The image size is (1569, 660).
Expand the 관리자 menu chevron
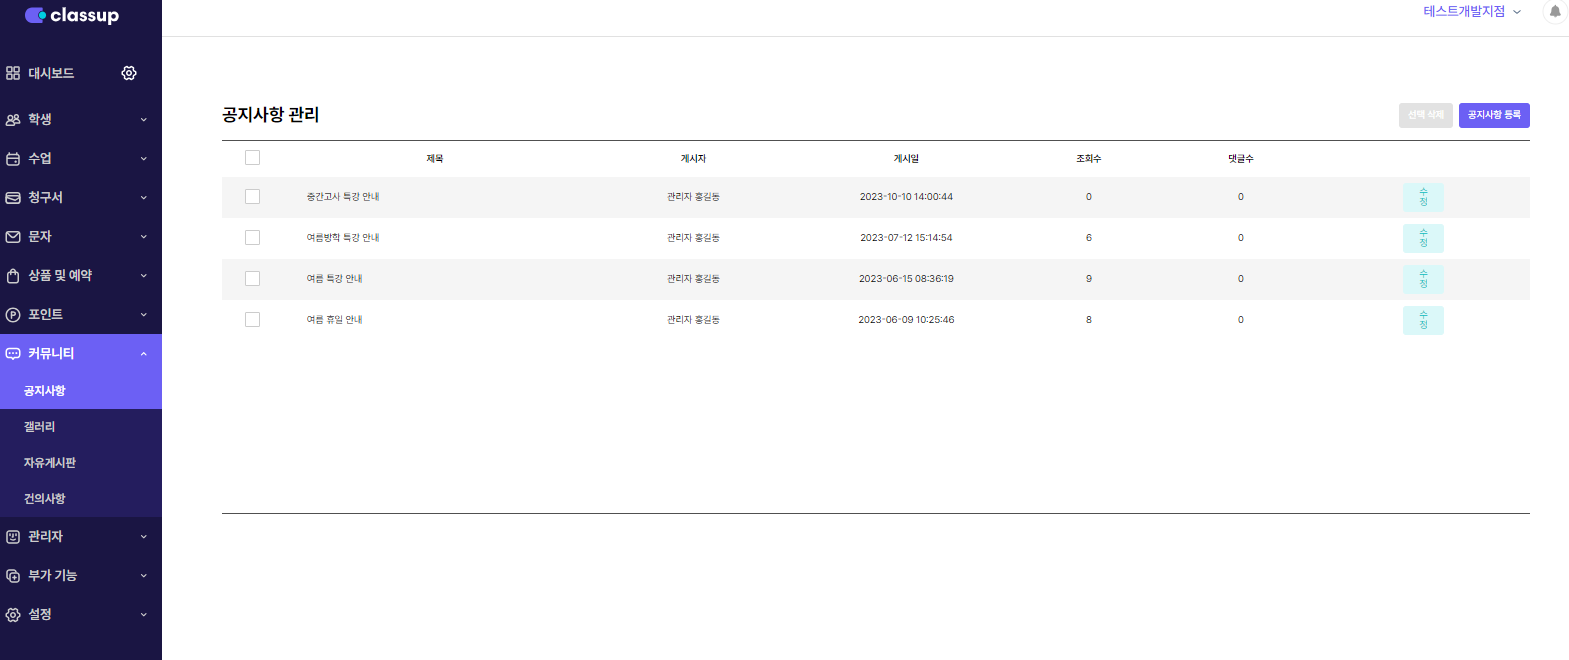pyautogui.click(x=144, y=536)
